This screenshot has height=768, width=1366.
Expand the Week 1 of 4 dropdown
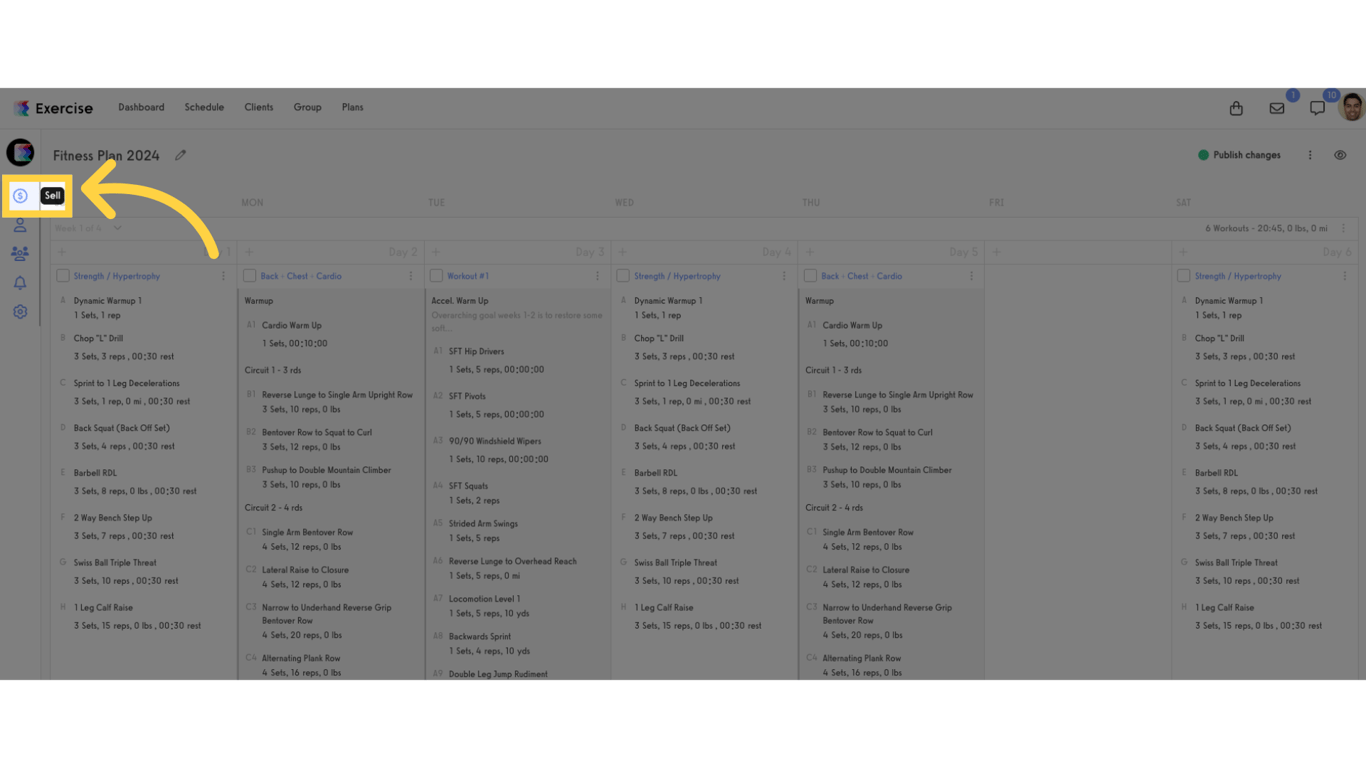tap(117, 228)
